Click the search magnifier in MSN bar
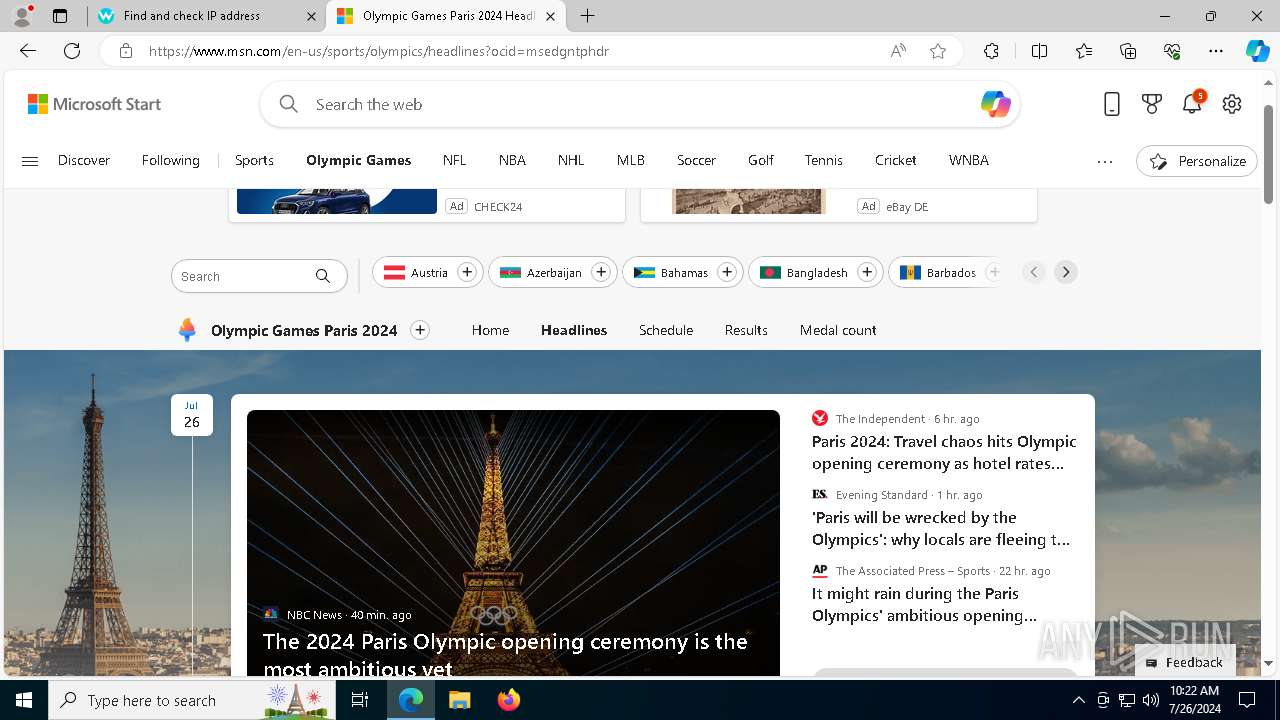 (x=289, y=104)
